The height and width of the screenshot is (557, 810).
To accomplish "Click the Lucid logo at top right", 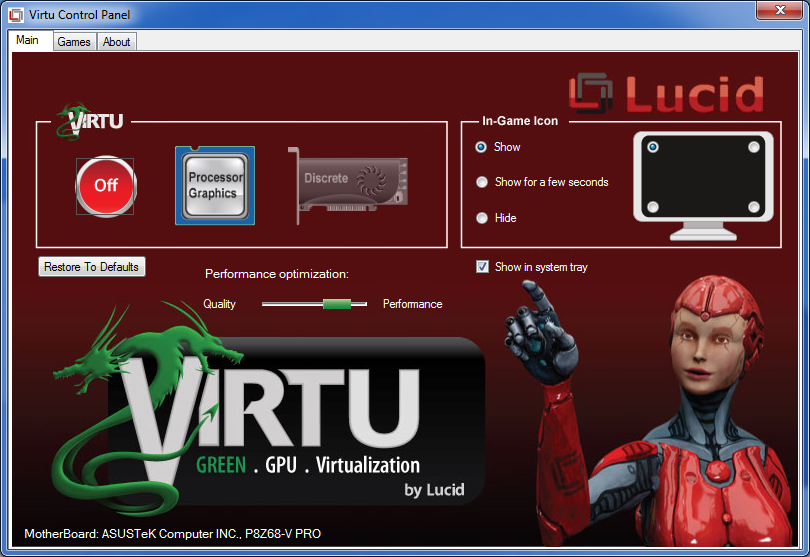I will tap(666, 94).
